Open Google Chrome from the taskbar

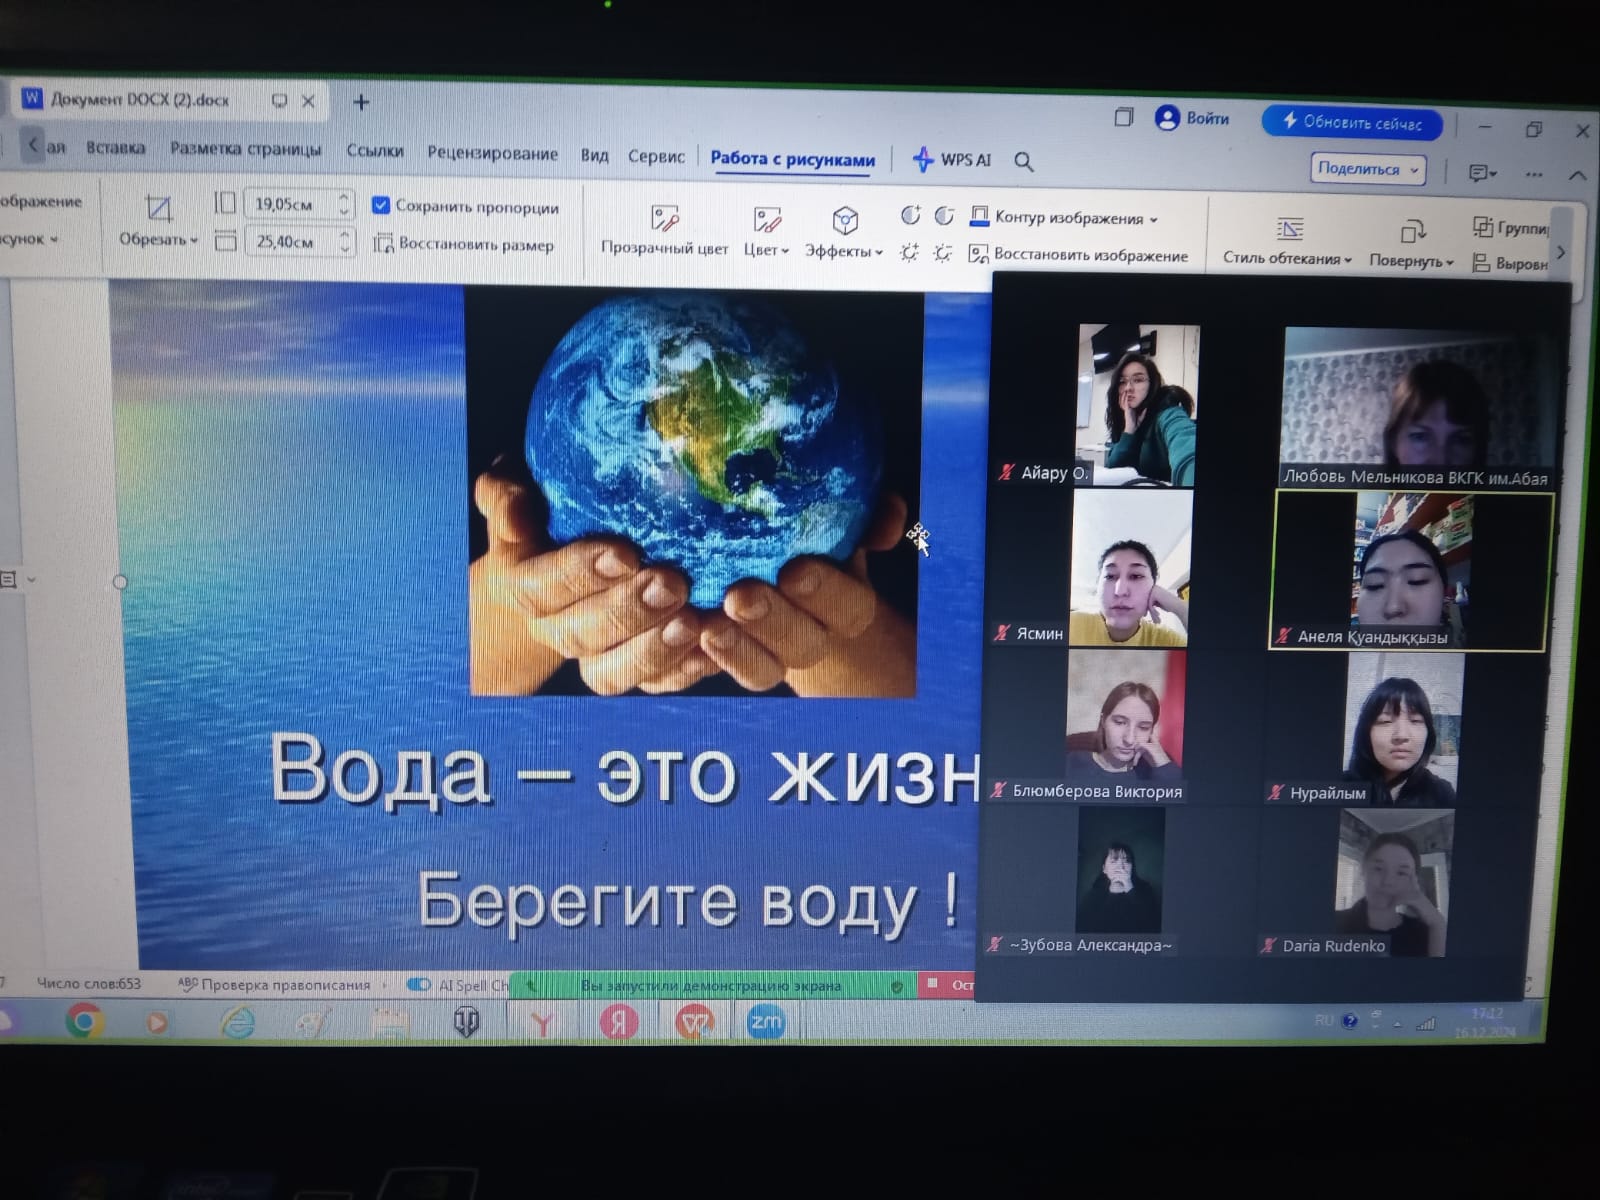(x=84, y=1021)
